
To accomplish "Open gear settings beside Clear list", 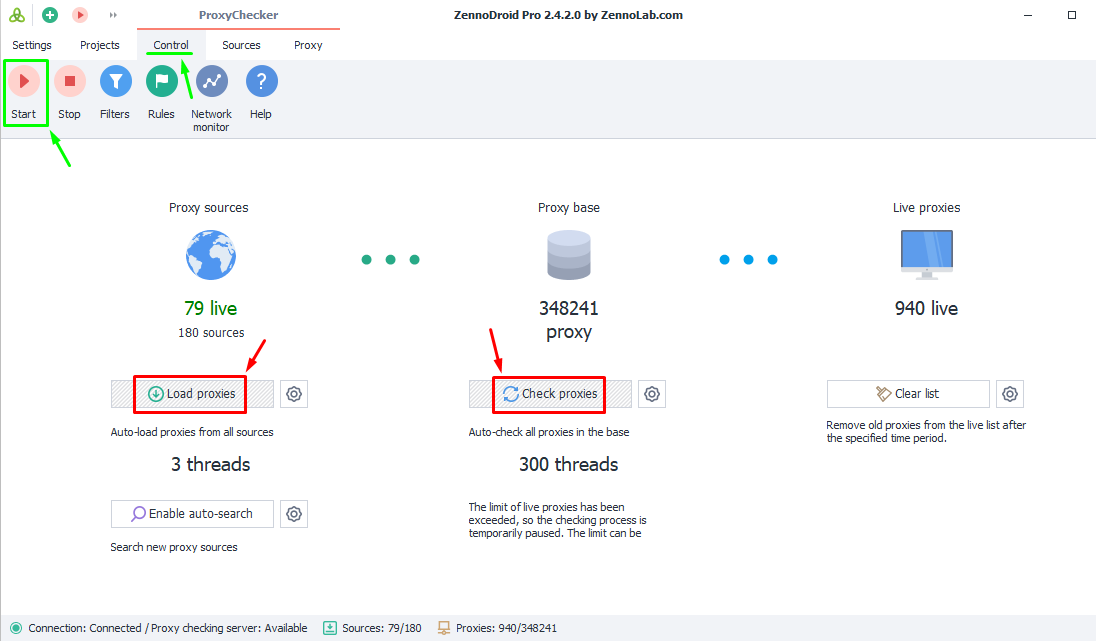I will point(1010,394).
